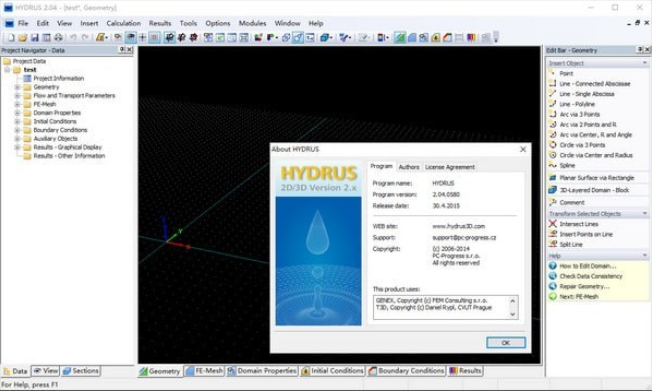This screenshot has width=652, height=392.
Task: Switch to the Authors tab
Action: [x=409, y=167]
